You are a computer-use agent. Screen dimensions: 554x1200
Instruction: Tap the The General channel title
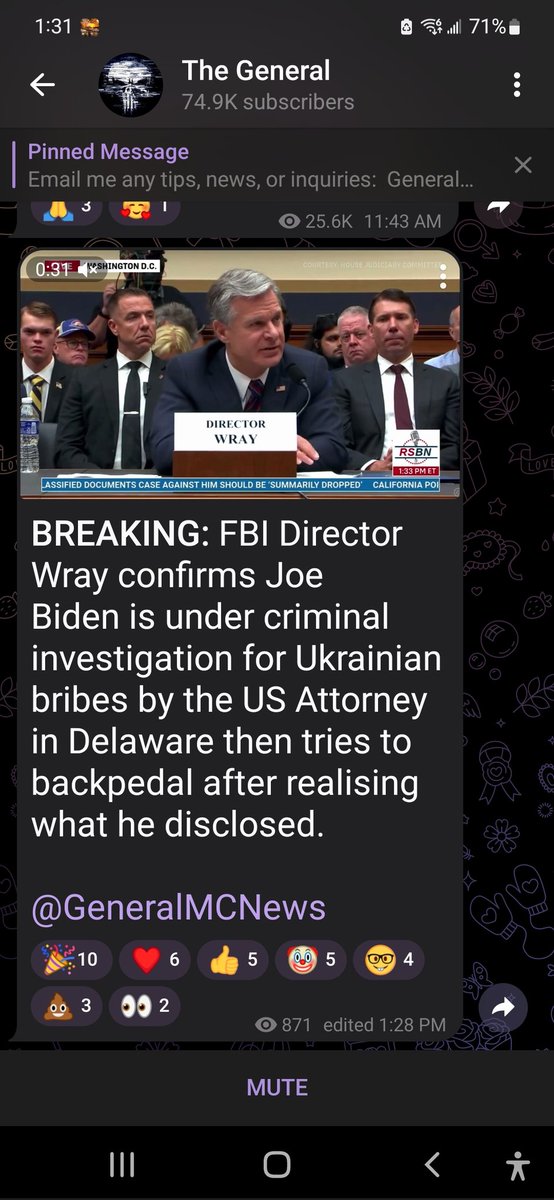coord(256,71)
